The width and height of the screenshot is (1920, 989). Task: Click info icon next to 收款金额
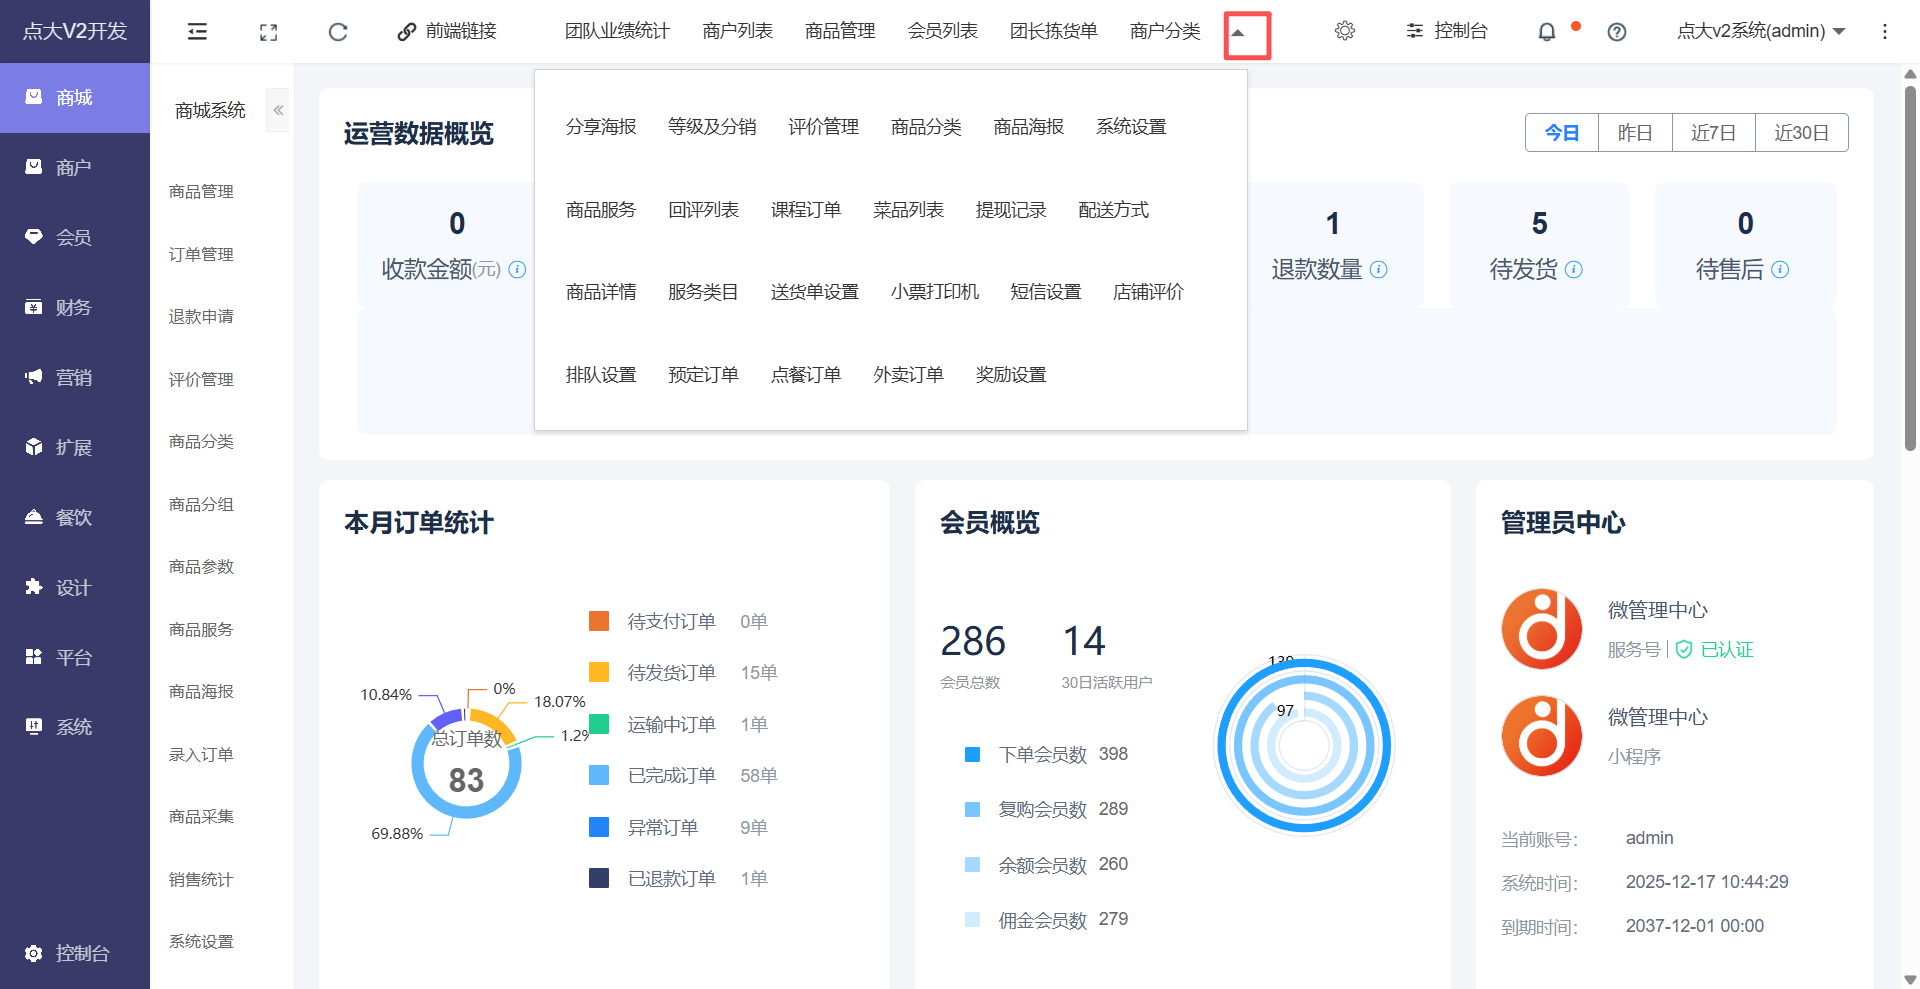click(x=517, y=269)
